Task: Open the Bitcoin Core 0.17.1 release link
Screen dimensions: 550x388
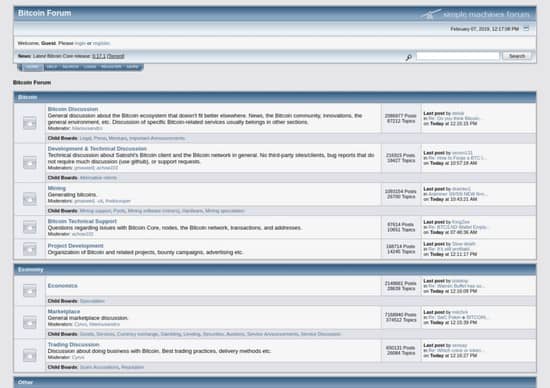Action: coord(99,56)
